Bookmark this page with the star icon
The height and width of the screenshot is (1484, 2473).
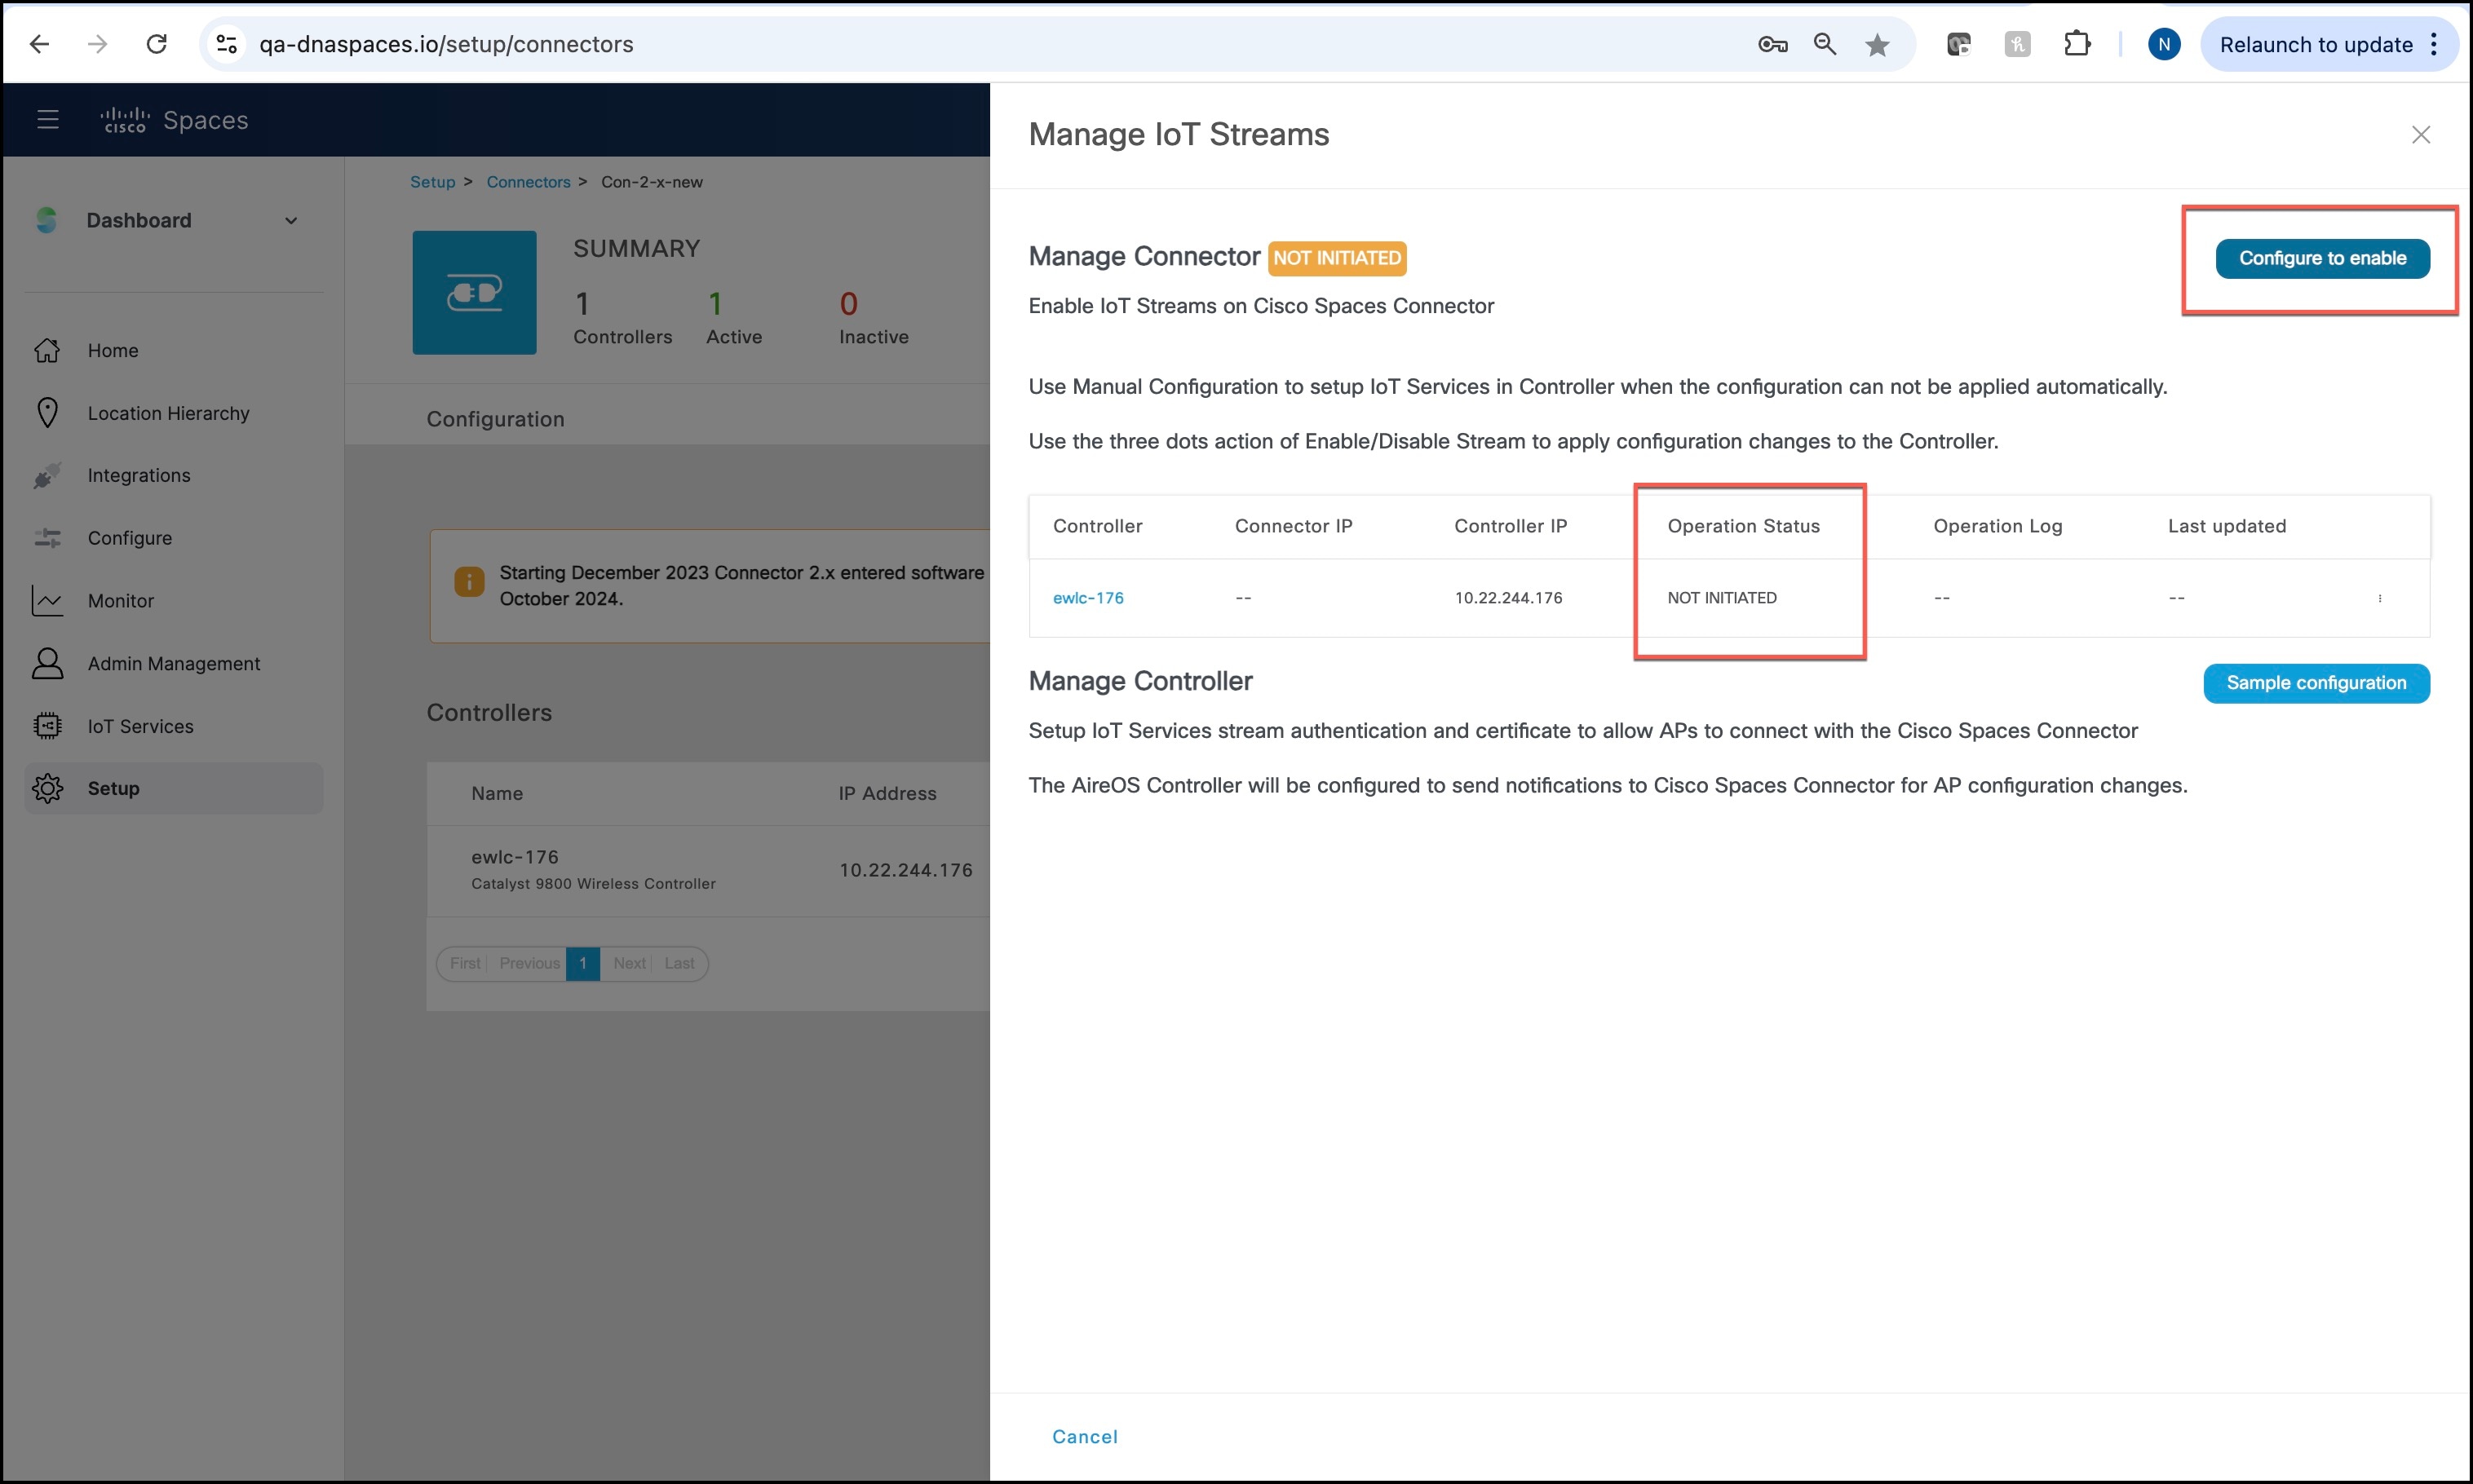(x=1877, y=44)
